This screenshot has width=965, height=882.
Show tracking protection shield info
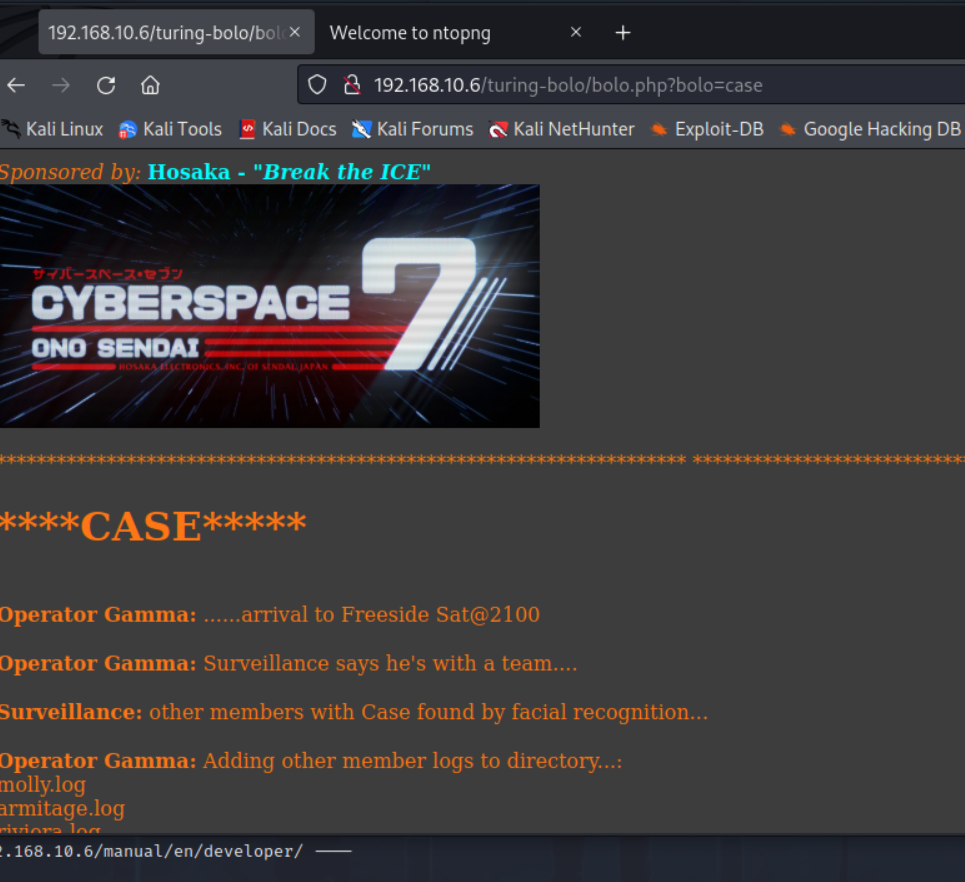coord(317,85)
